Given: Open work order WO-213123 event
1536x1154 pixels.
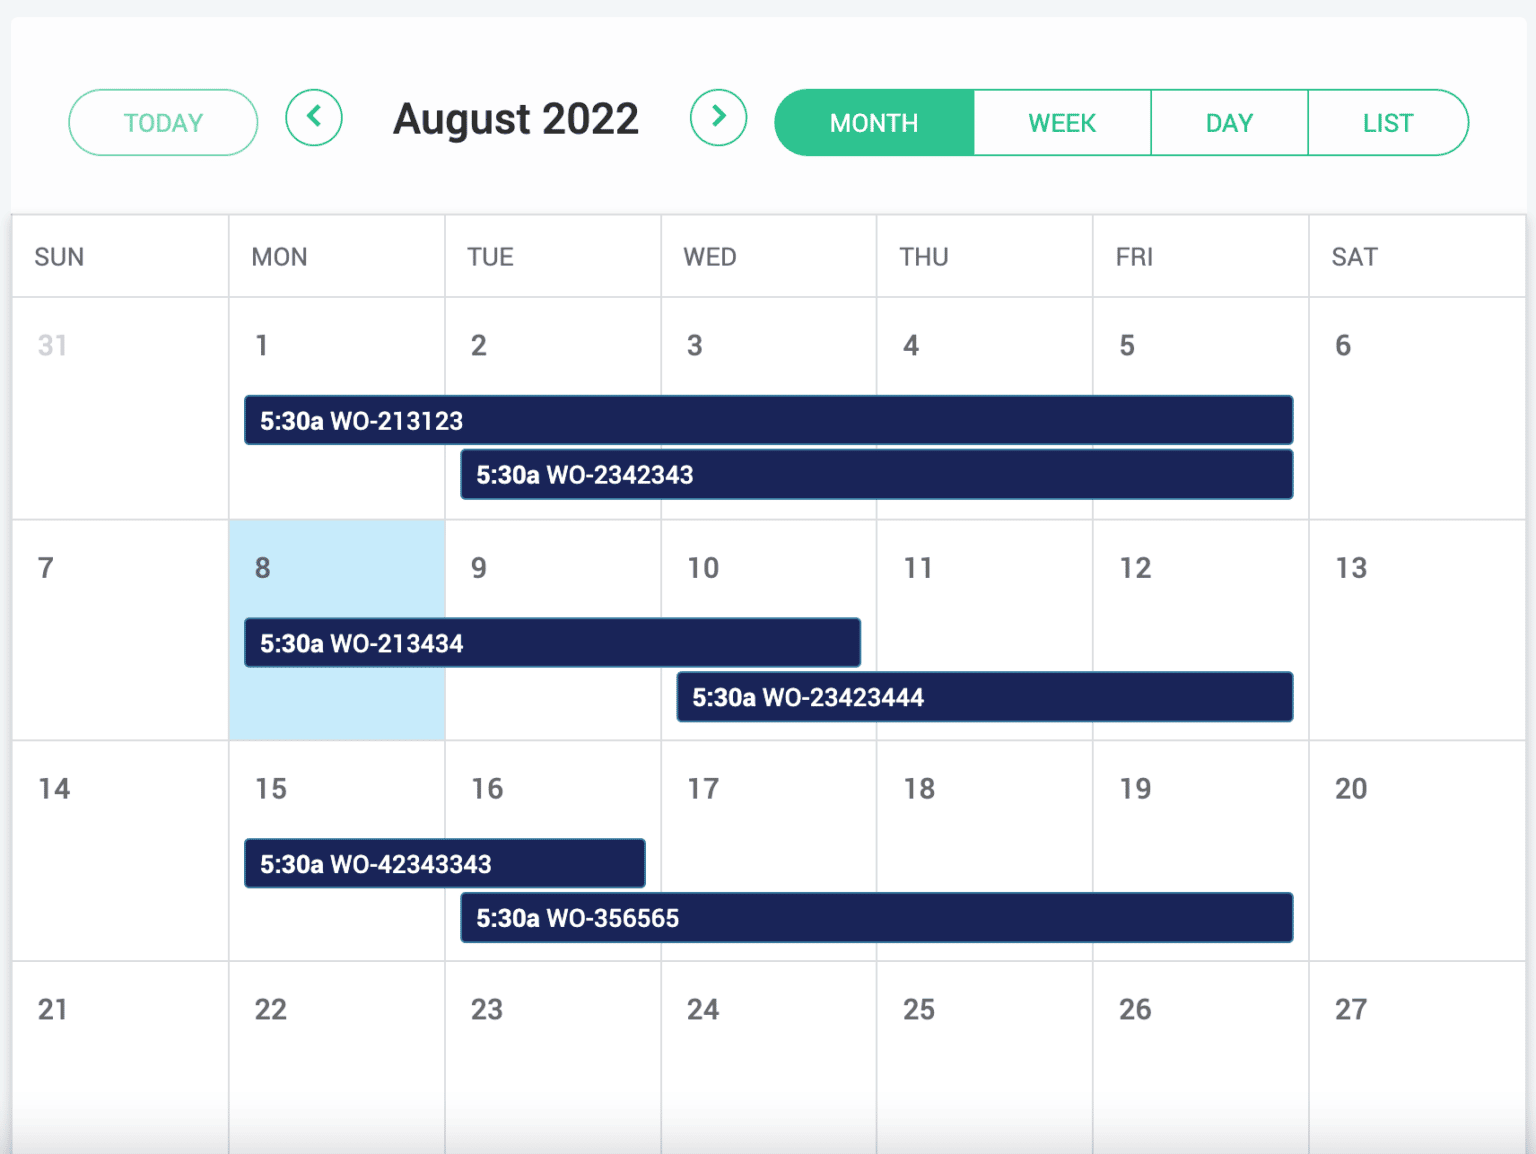Looking at the screenshot, I should (768, 421).
